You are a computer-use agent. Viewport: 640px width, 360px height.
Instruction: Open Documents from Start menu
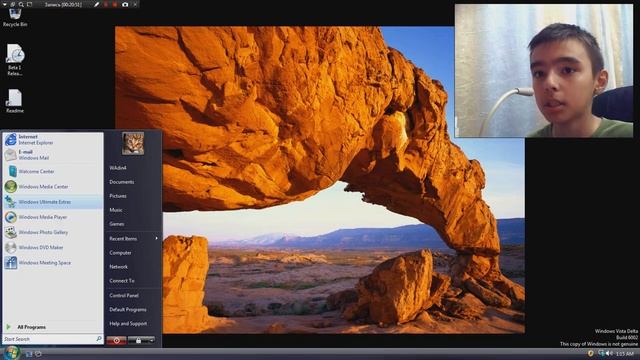click(x=122, y=182)
